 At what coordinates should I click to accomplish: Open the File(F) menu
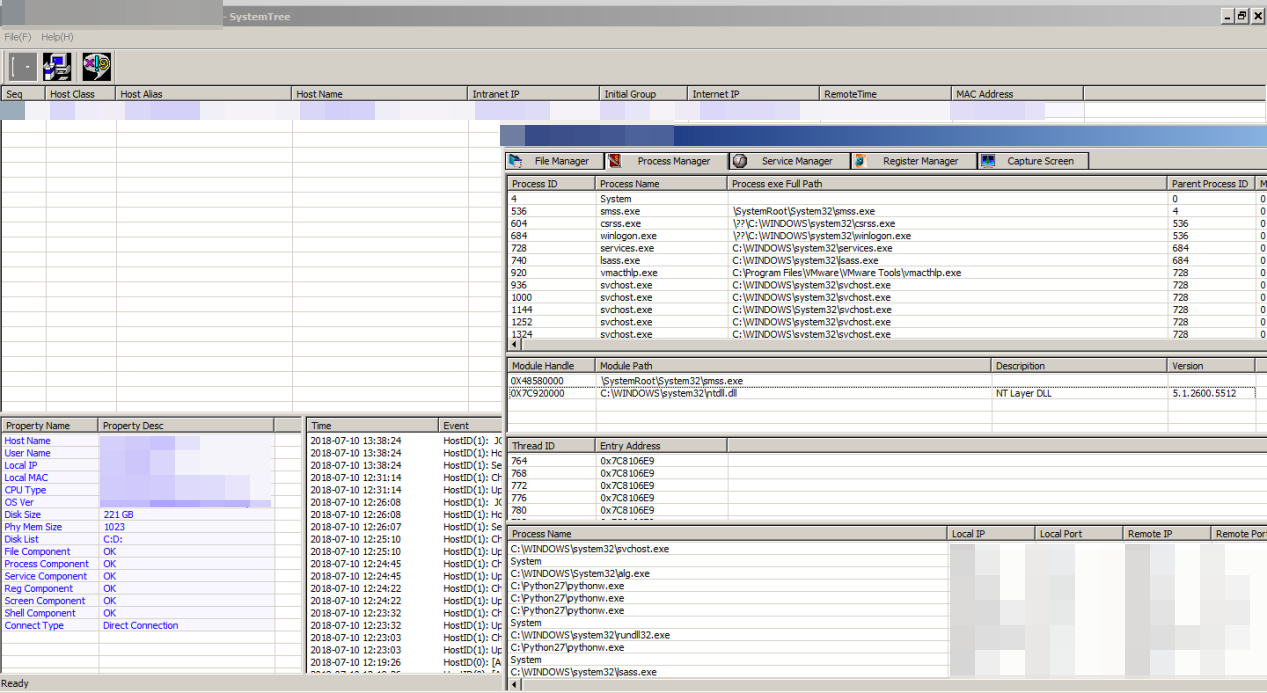pos(18,37)
